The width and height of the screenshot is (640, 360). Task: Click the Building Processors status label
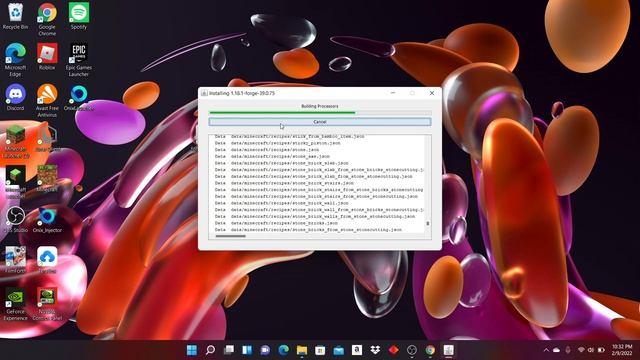pos(320,106)
